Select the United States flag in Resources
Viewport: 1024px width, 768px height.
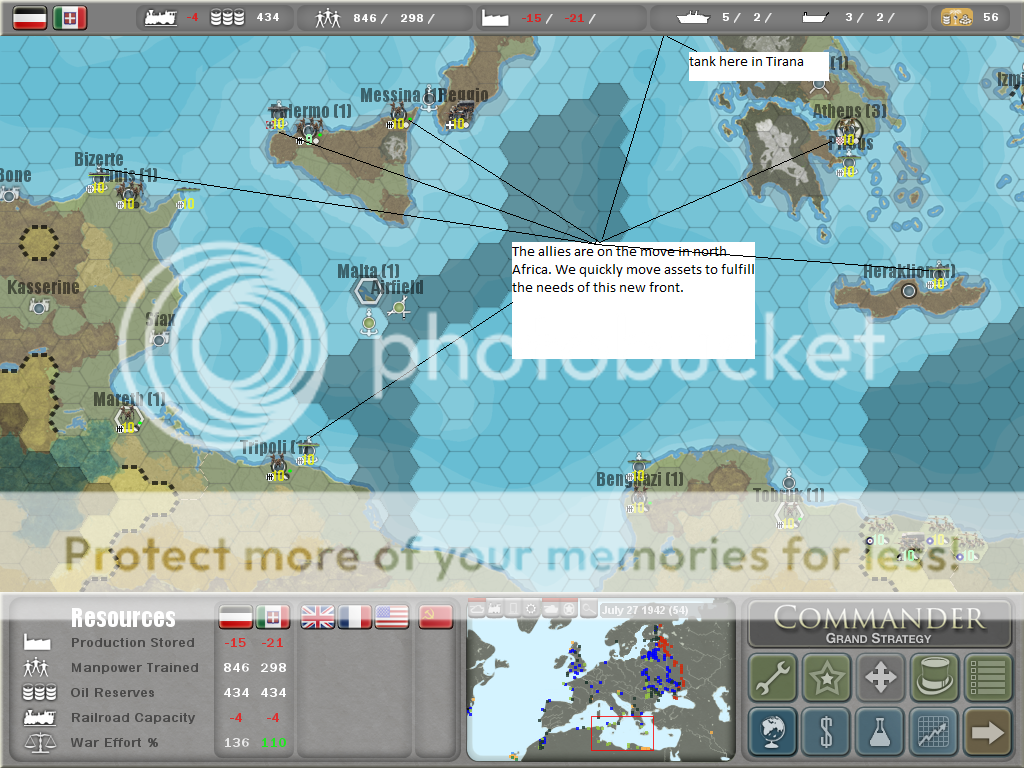coord(392,617)
